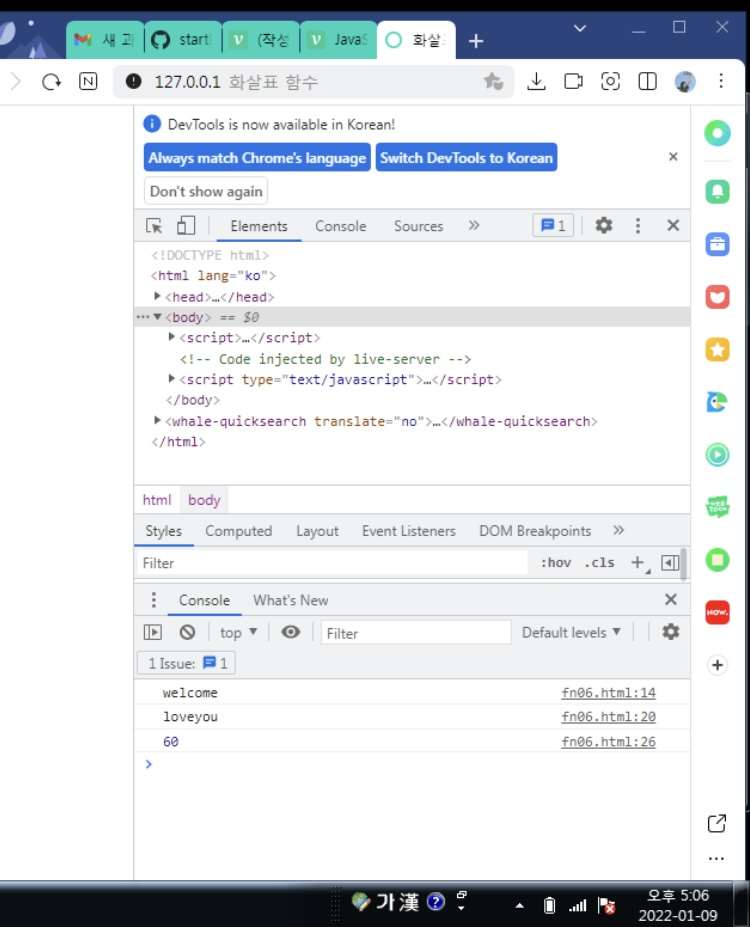Click Don't show again button
This screenshot has height=927, width=750.
point(206,191)
